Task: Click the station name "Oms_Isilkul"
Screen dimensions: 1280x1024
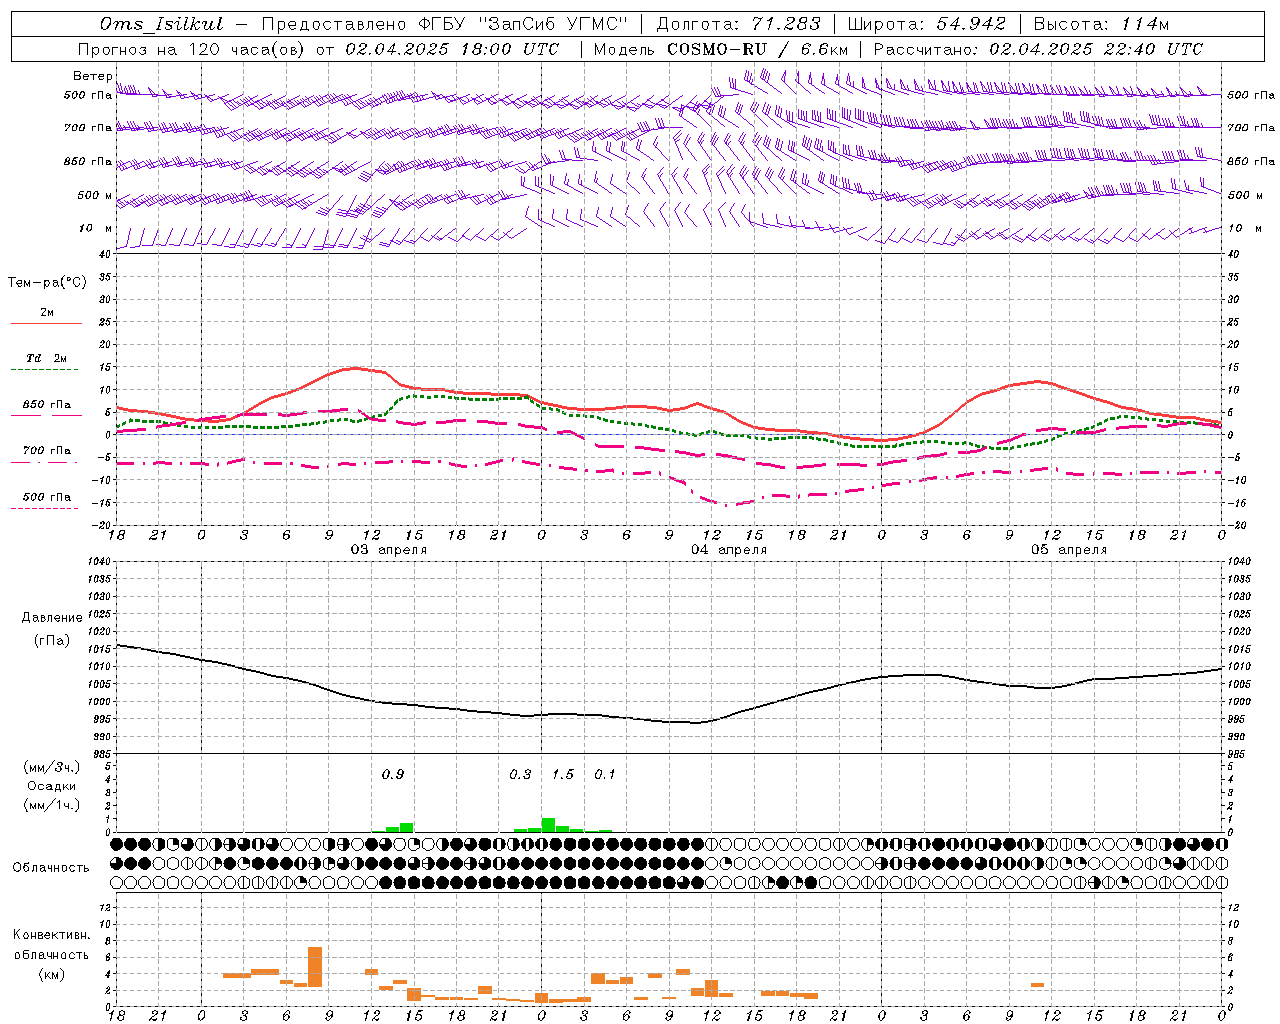Action: [x=162, y=24]
